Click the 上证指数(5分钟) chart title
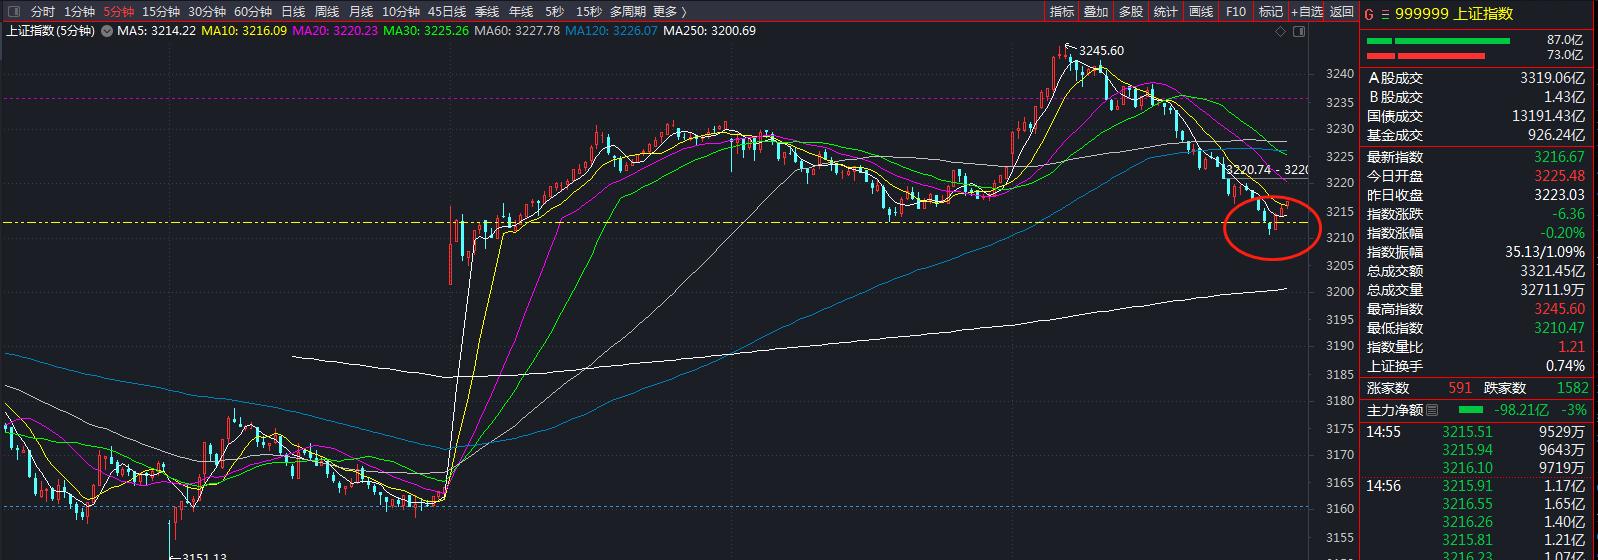The height and width of the screenshot is (560, 1598). (x=50, y=31)
